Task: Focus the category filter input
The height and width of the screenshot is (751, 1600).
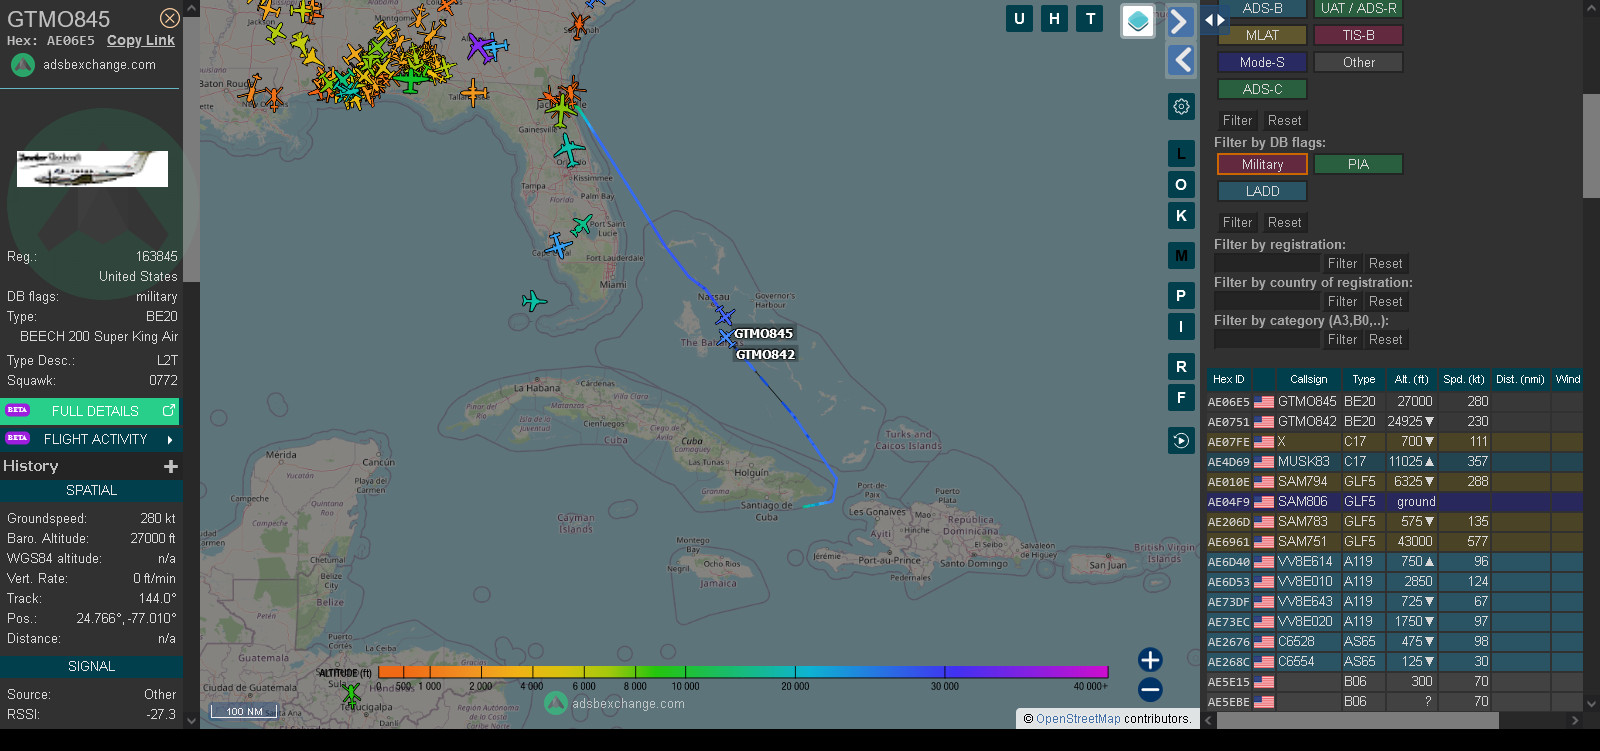Action: [x=1267, y=339]
